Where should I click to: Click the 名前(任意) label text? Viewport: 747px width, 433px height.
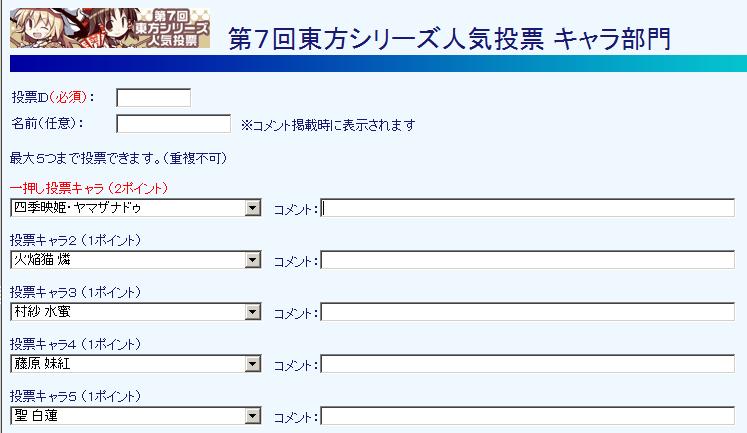(47, 124)
